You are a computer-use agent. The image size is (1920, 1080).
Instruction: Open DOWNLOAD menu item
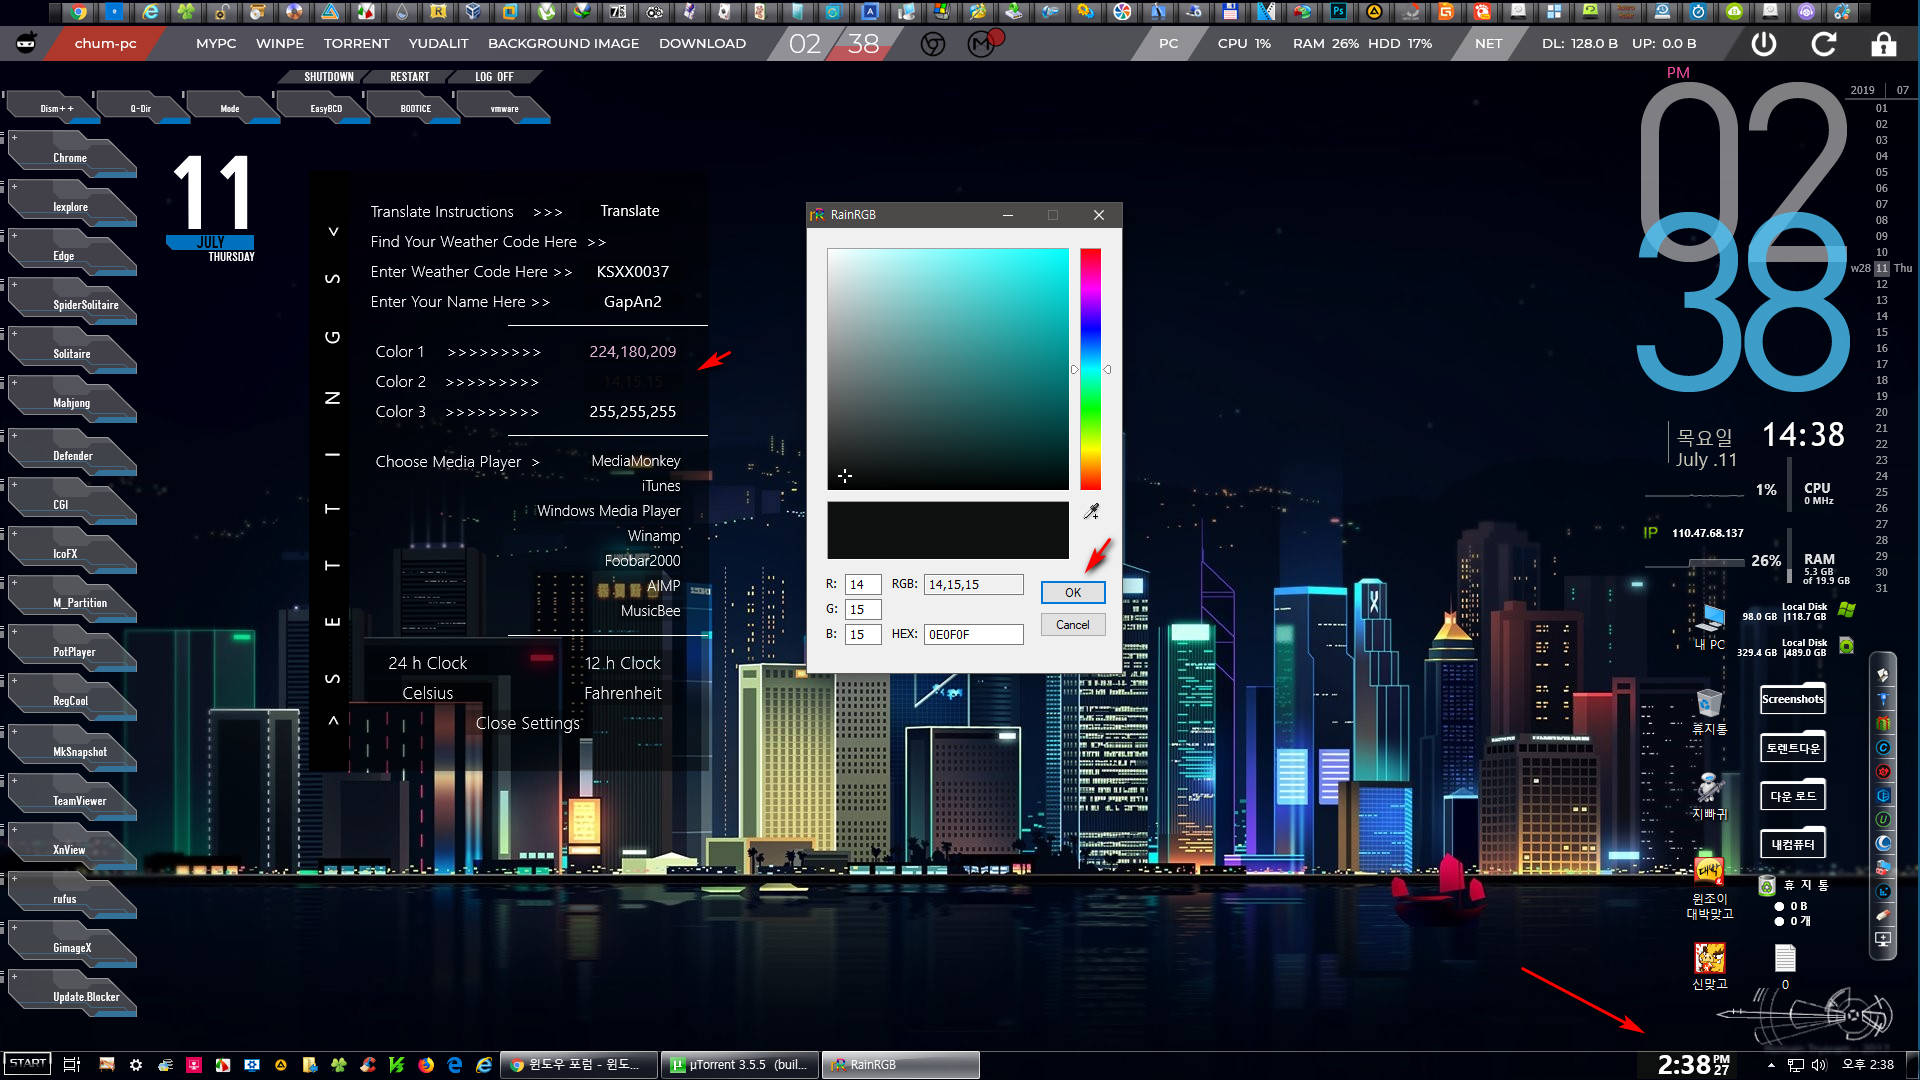(x=702, y=44)
